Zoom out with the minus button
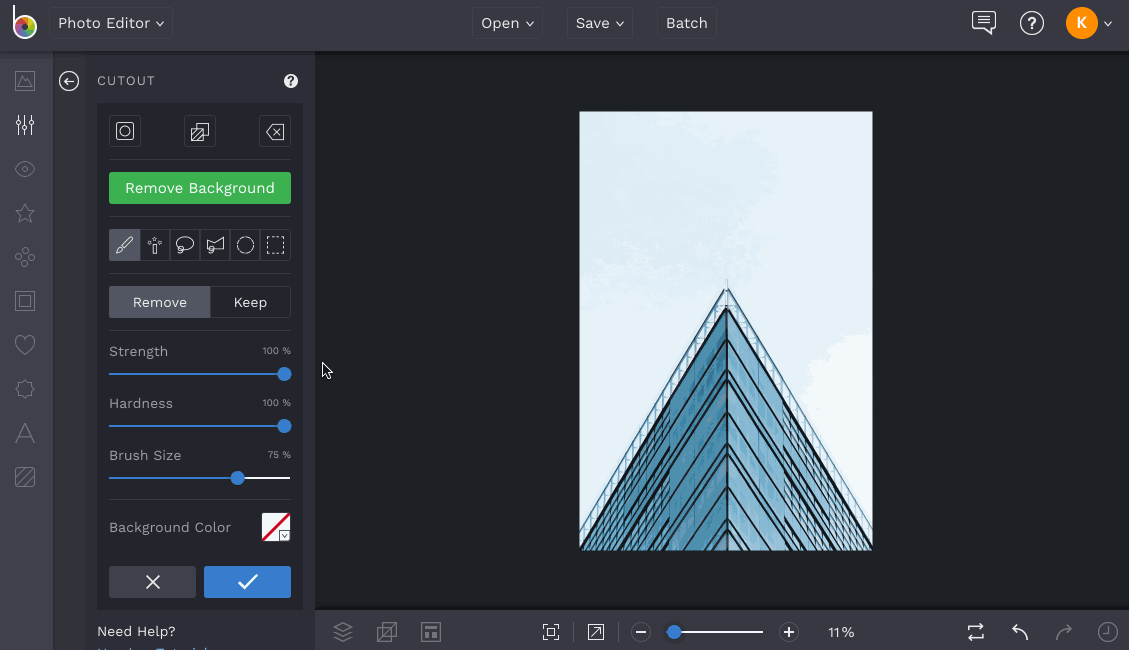This screenshot has height=650, width=1129. (641, 632)
